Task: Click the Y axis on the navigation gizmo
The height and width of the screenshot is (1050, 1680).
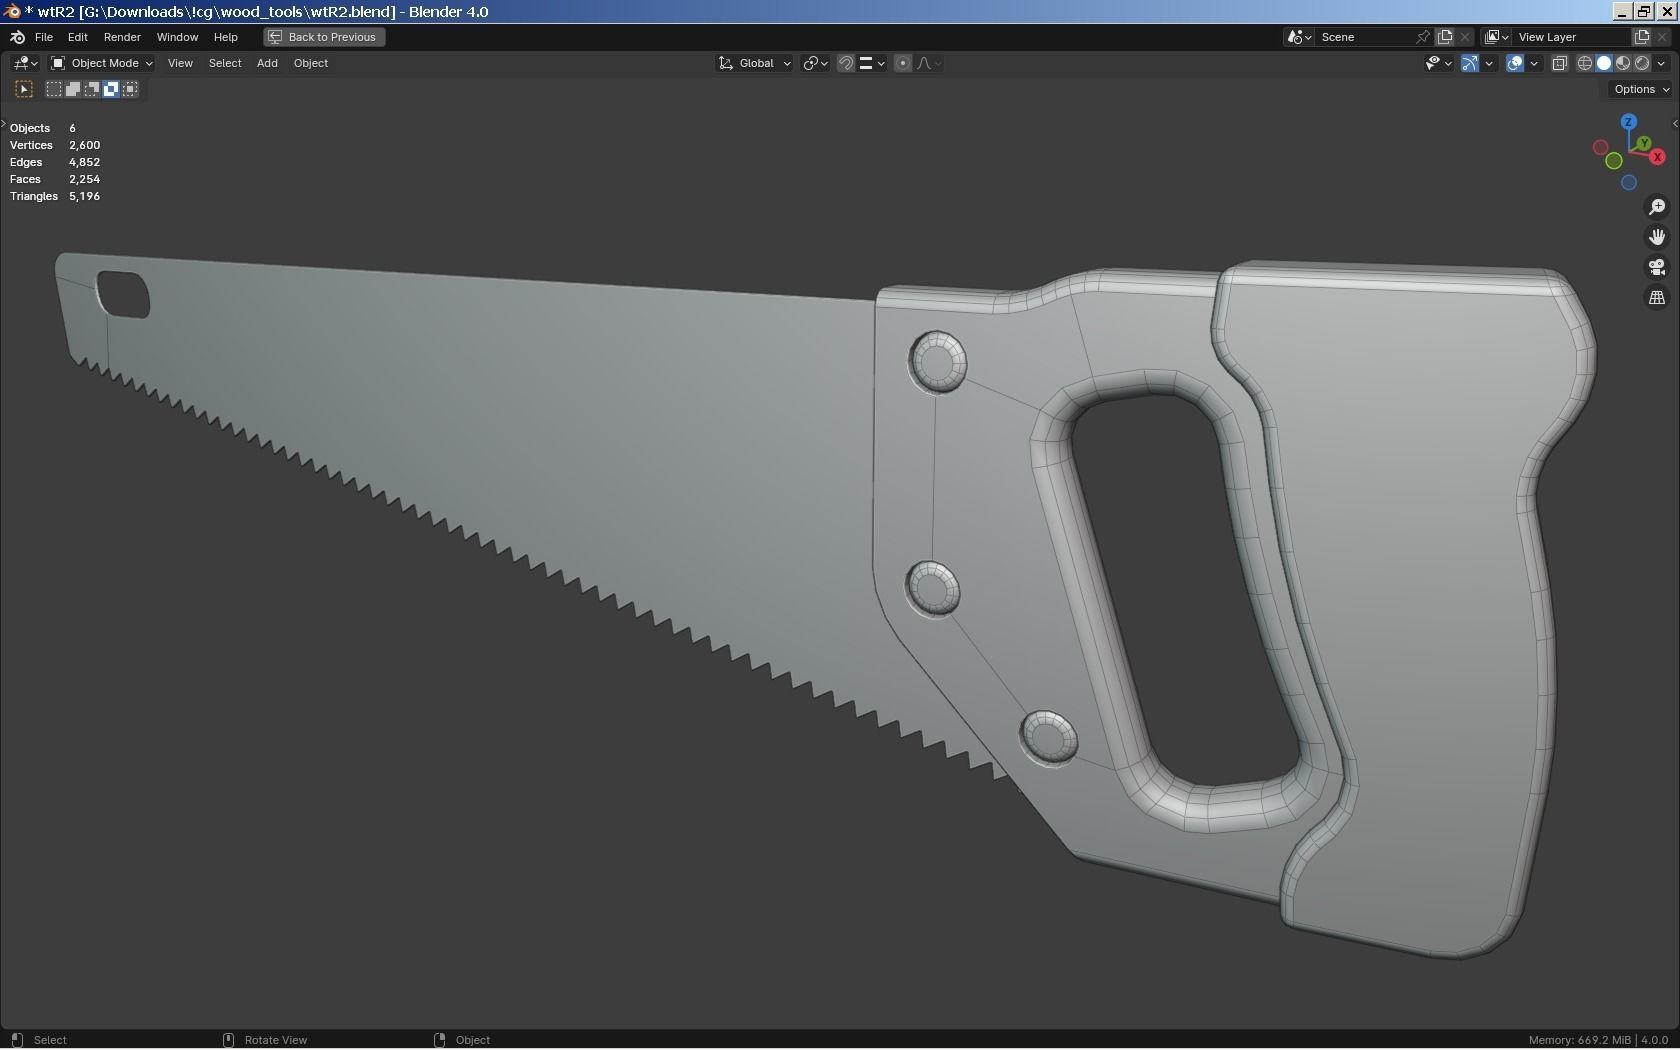Action: click(1644, 143)
